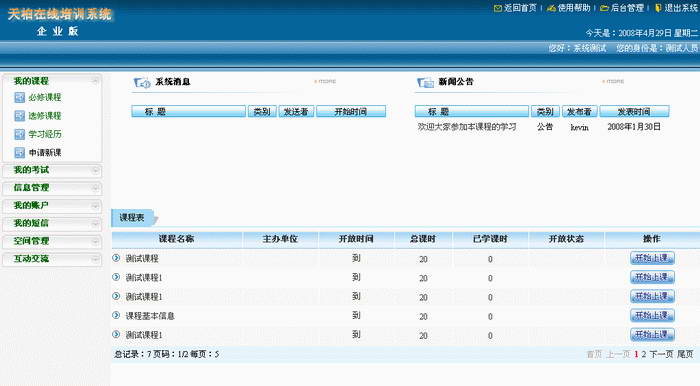Select page 1 in pagination
This screenshot has width=700, height=386.
636,354
